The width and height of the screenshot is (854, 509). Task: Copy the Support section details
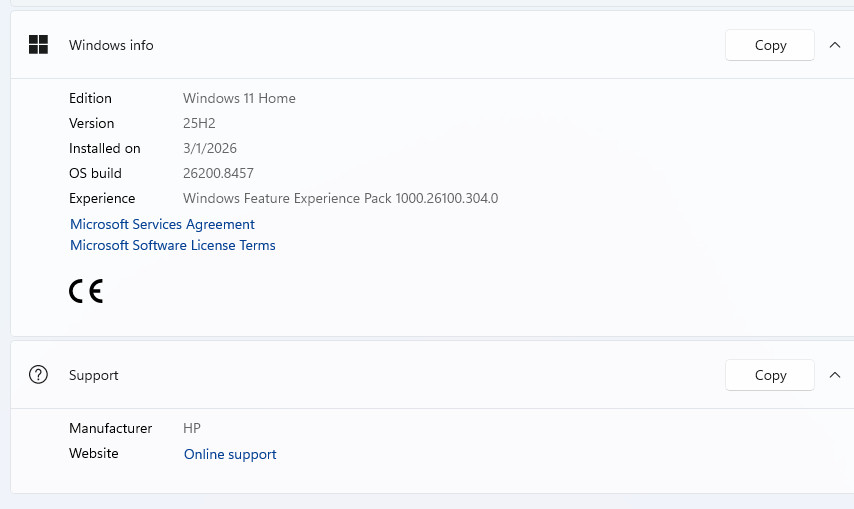(770, 375)
